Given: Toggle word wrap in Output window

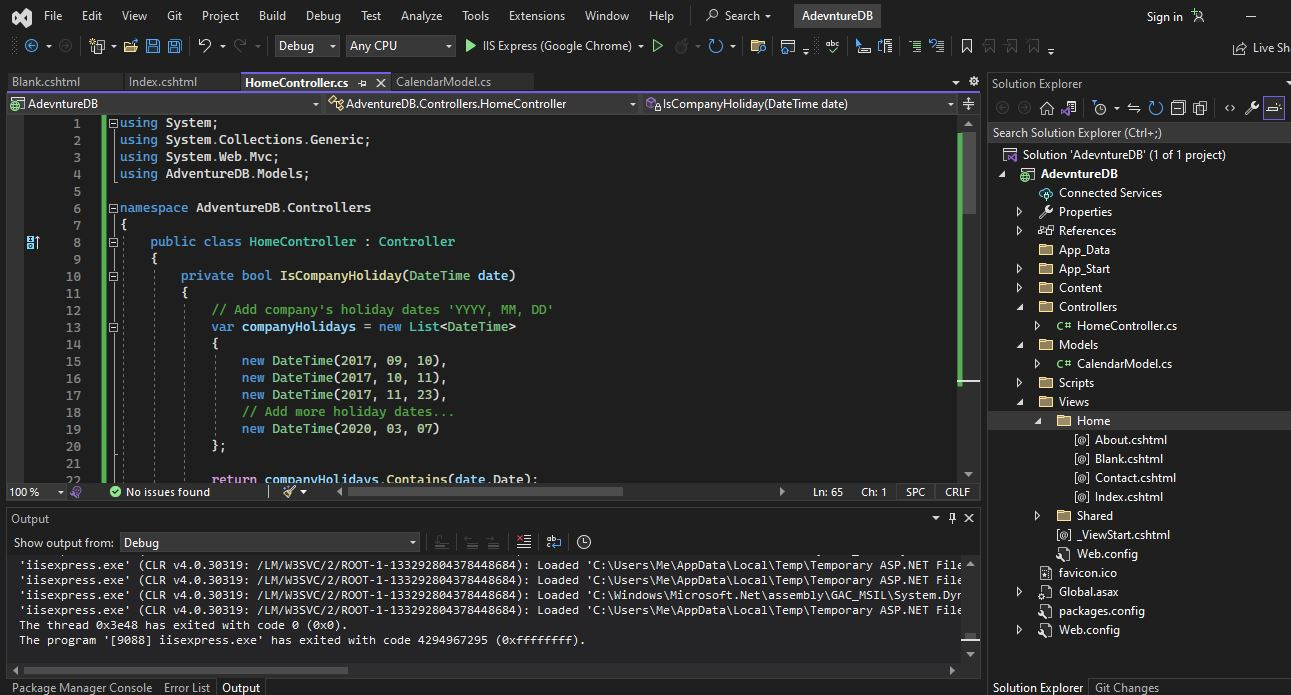Looking at the screenshot, I should pyautogui.click(x=554, y=542).
